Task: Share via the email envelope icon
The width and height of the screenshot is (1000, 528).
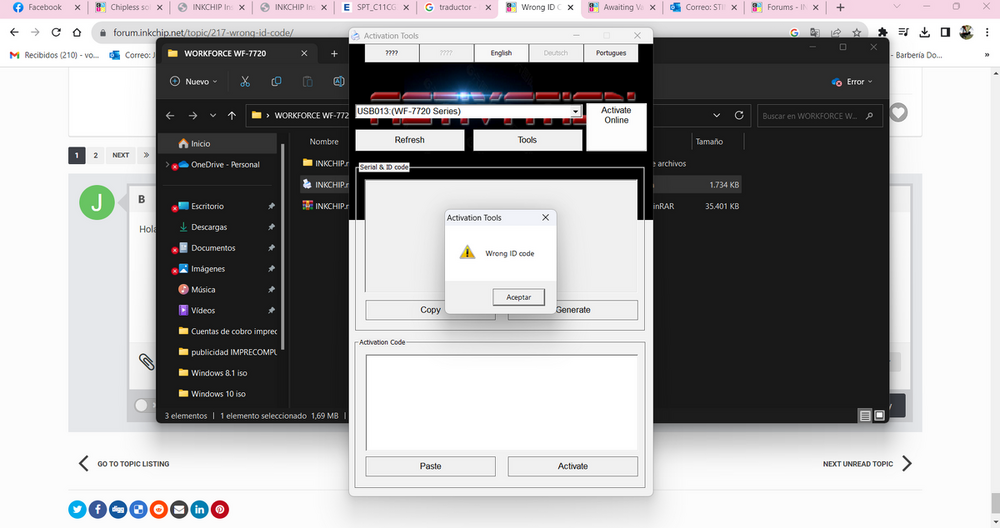Action: (x=179, y=510)
